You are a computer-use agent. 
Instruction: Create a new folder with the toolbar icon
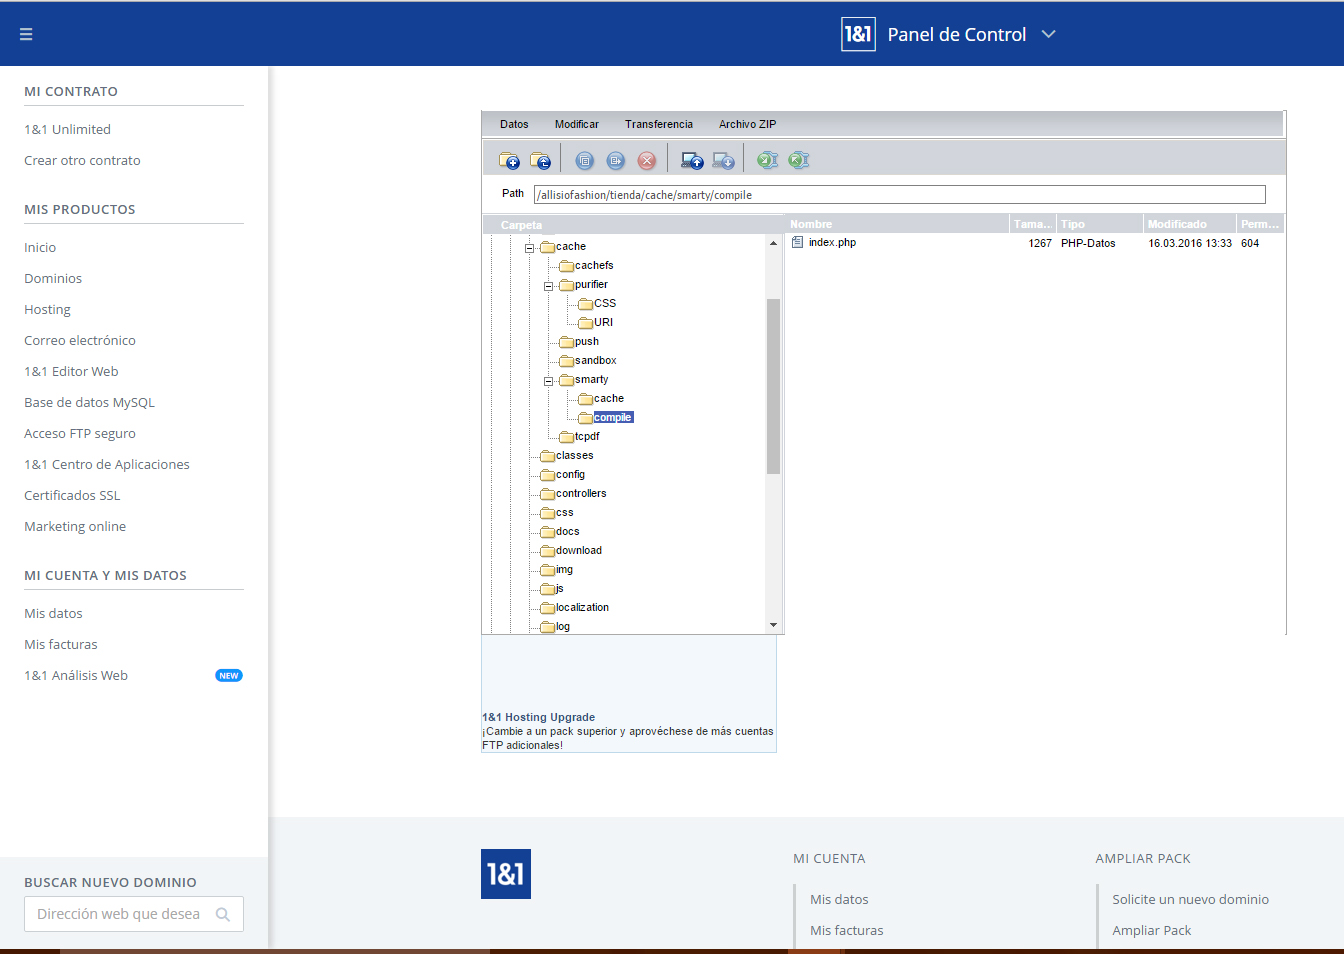tap(510, 160)
